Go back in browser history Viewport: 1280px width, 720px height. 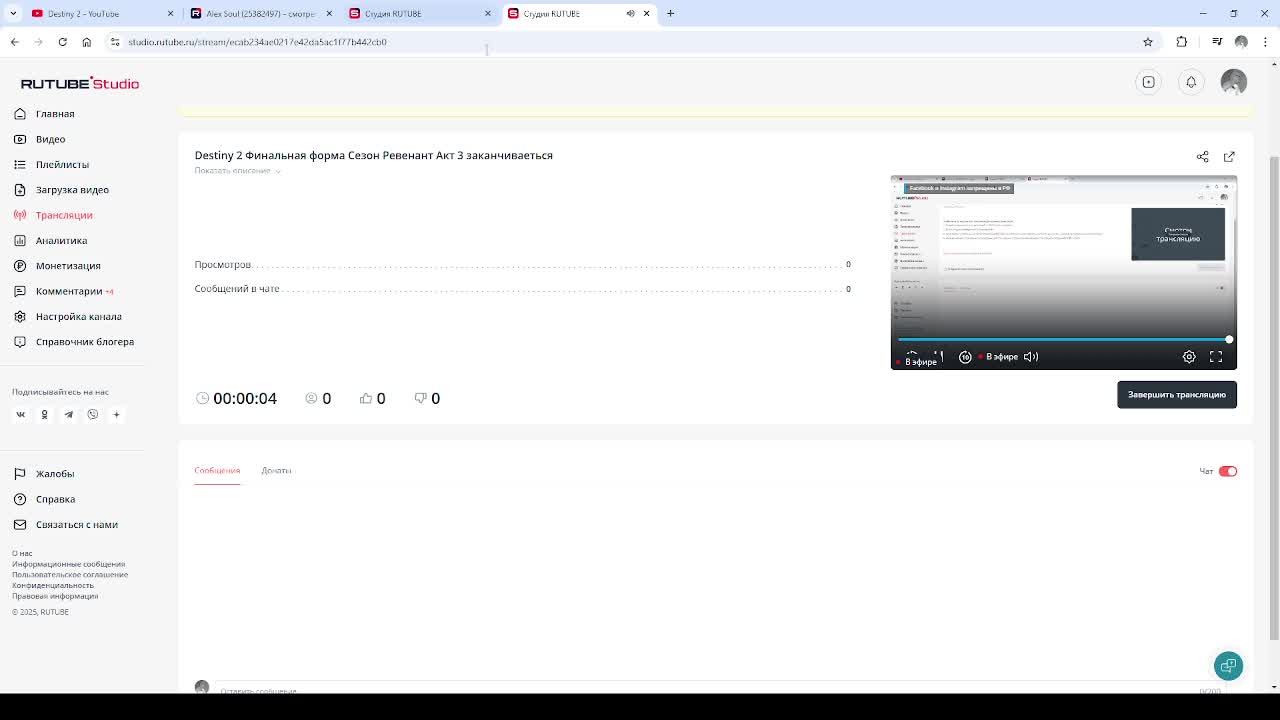coord(14,42)
